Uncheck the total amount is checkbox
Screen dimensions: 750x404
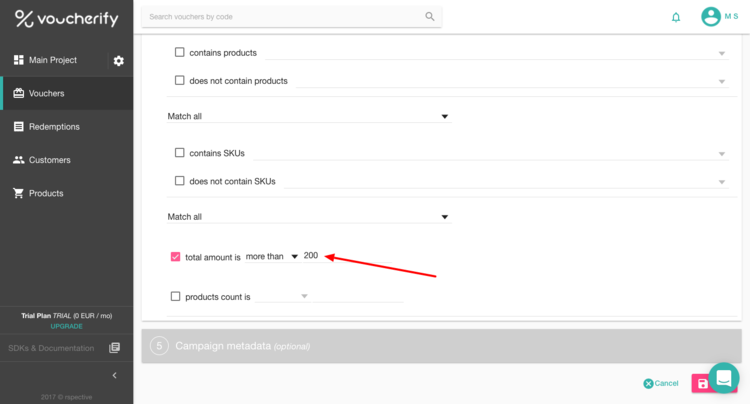pos(176,257)
